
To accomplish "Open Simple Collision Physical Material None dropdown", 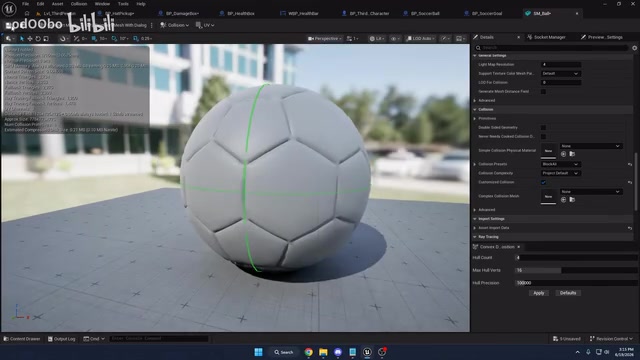I will 591,146.
